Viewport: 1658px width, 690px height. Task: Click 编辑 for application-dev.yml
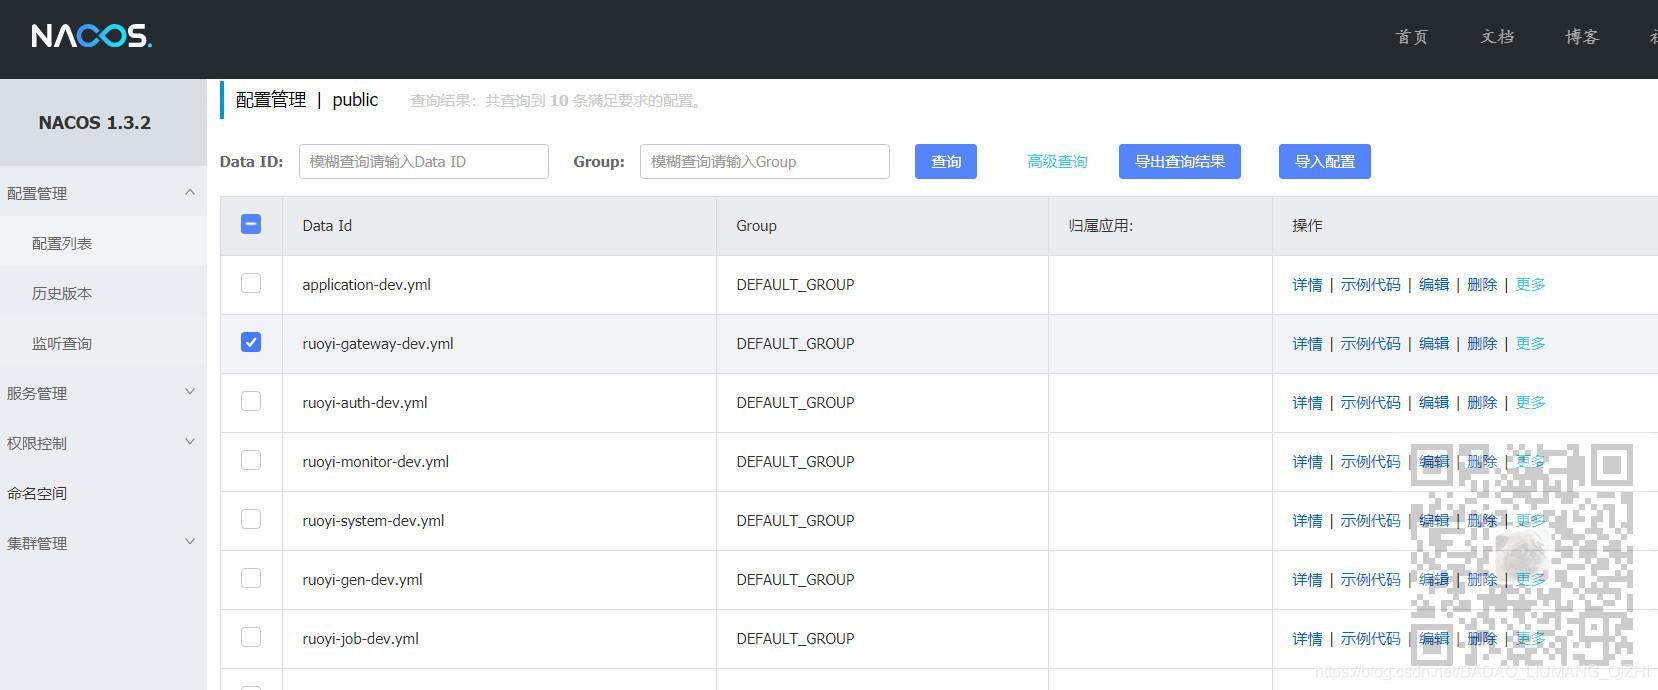coord(1434,284)
